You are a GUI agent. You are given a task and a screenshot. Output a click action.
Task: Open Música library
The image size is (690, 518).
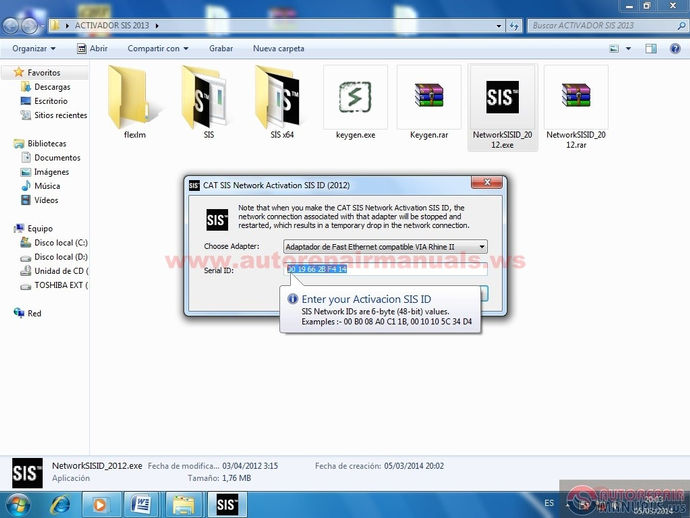click(47, 186)
